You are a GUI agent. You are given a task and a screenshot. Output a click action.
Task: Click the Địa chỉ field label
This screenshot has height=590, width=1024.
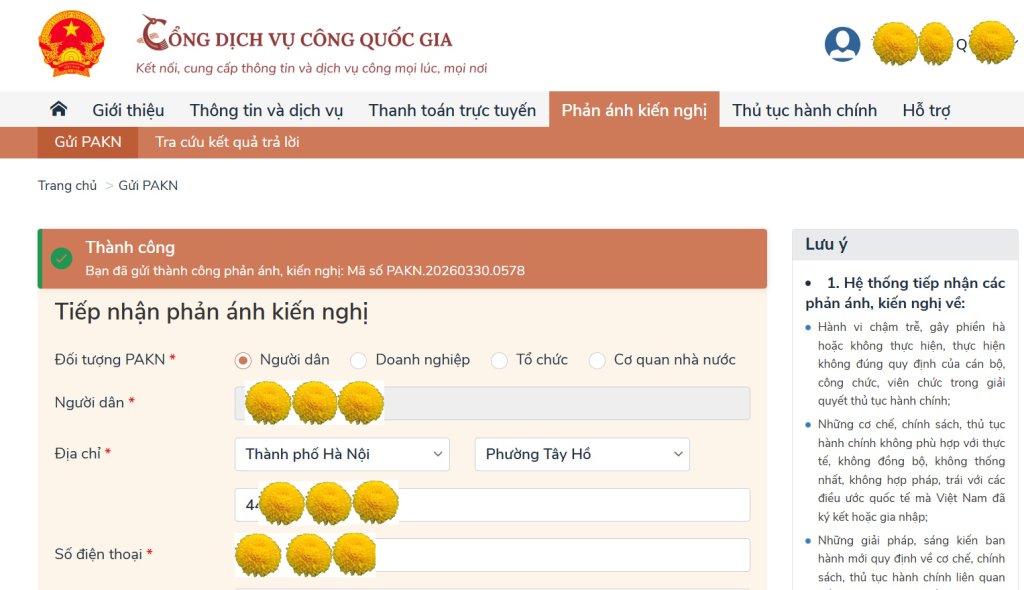tap(78, 453)
